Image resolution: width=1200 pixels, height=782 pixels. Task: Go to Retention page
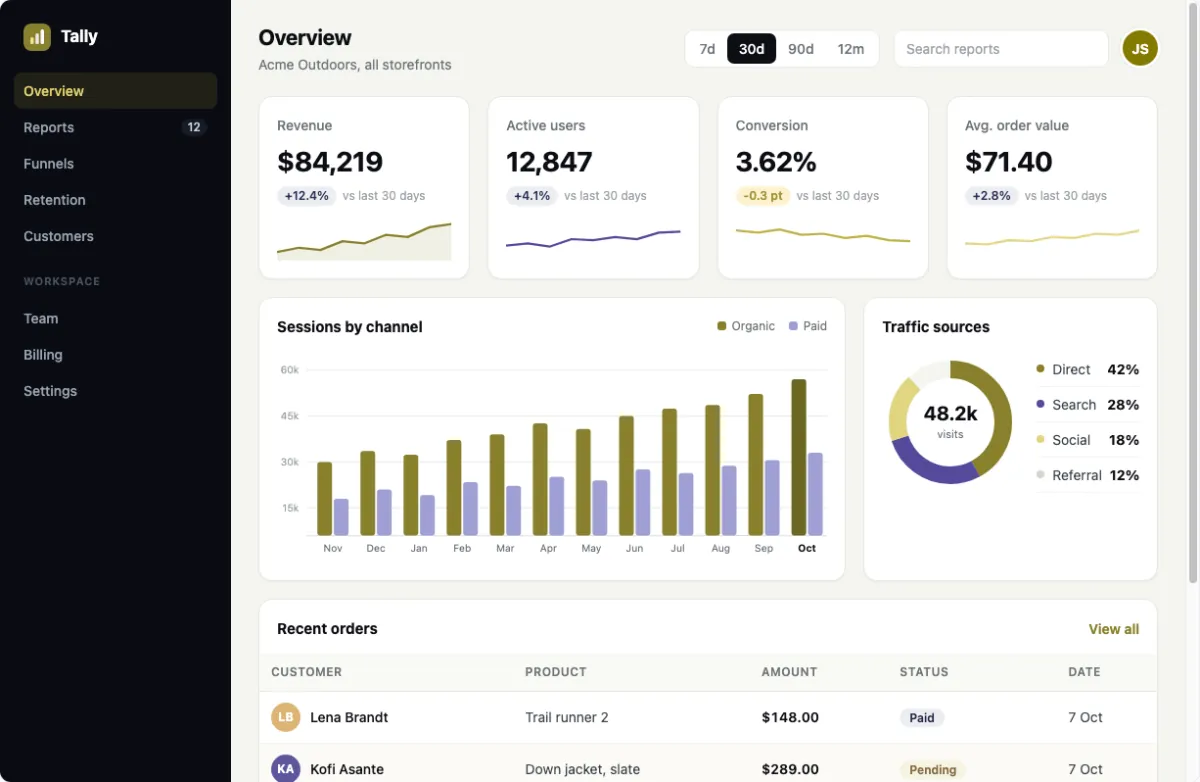coord(115,200)
